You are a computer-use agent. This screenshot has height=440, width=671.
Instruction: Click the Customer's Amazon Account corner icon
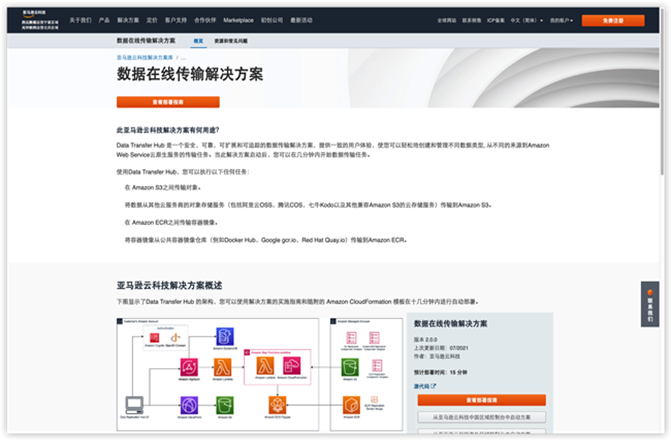120,321
